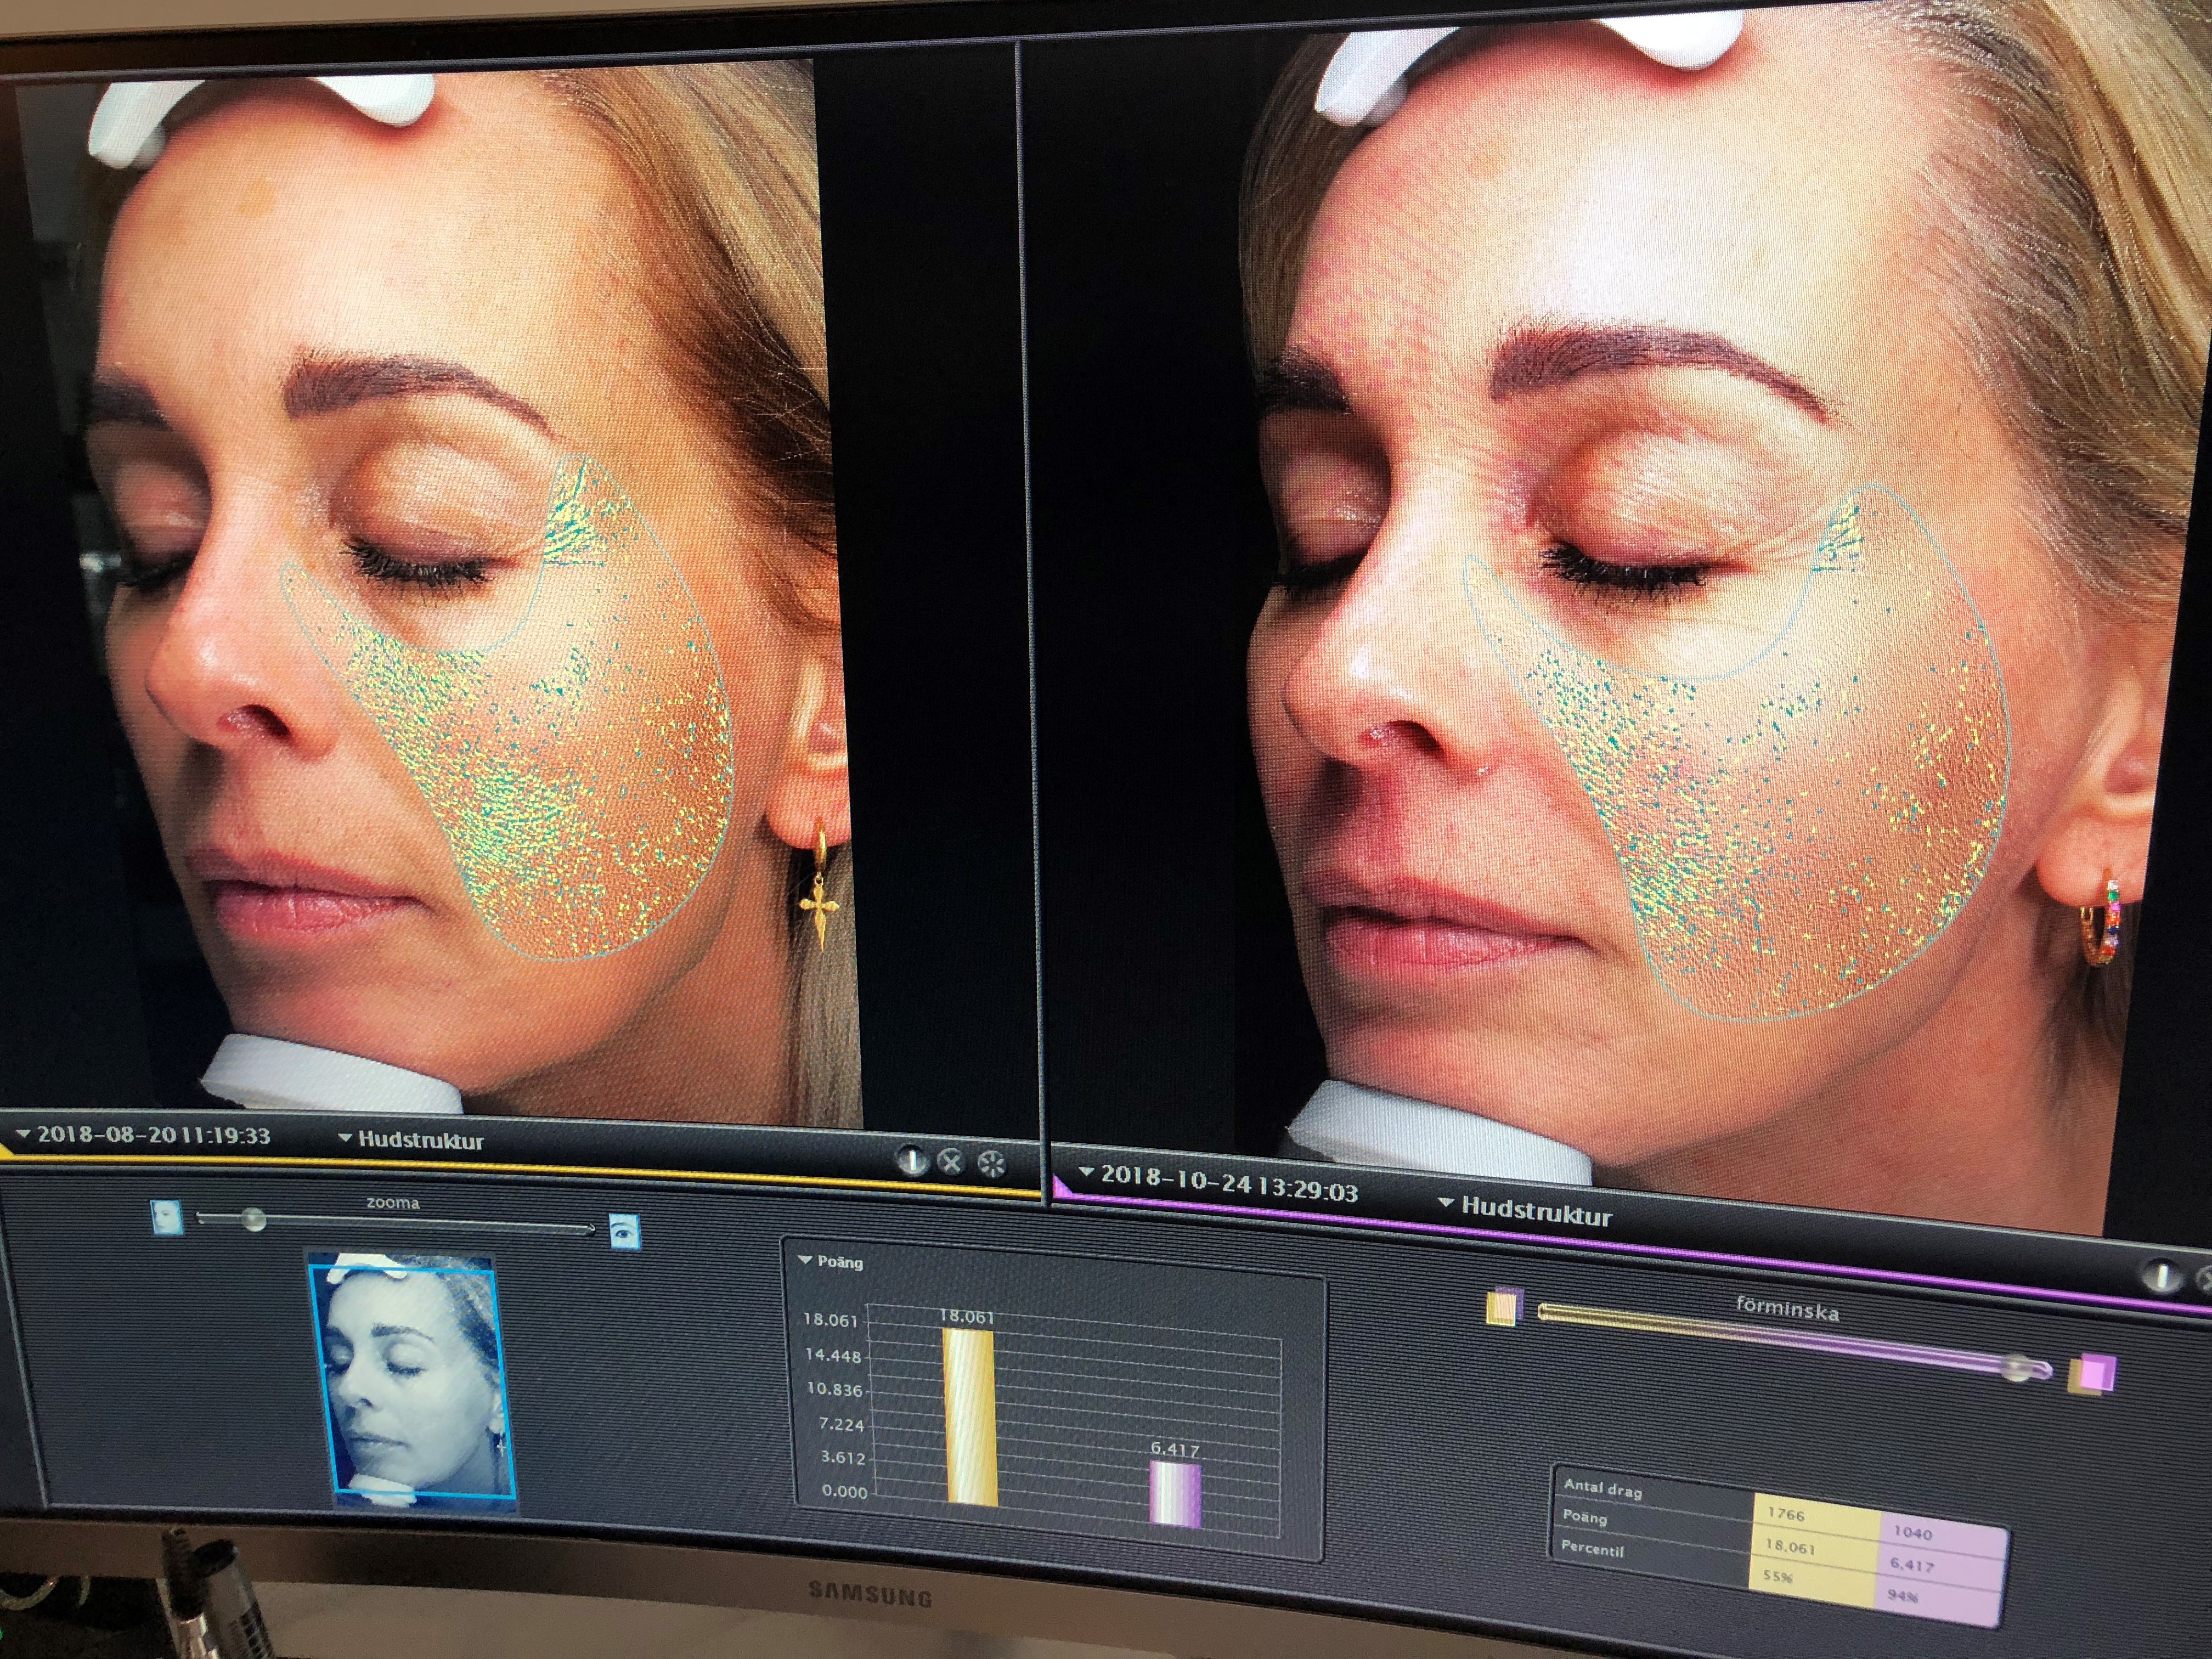Click the purple 6.417 score bar
The height and width of the screenshot is (1659, 2212).
(1175, 1493)
